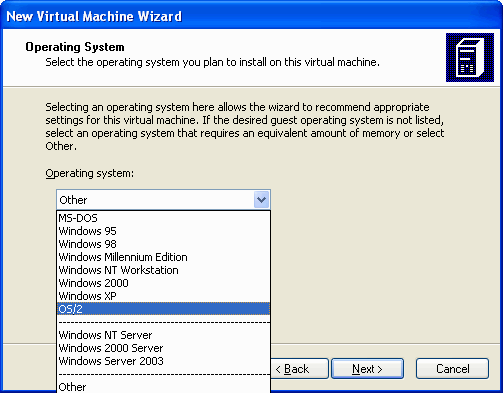
Task: Choose Windows NT Server from list
Action: [163, 335]
